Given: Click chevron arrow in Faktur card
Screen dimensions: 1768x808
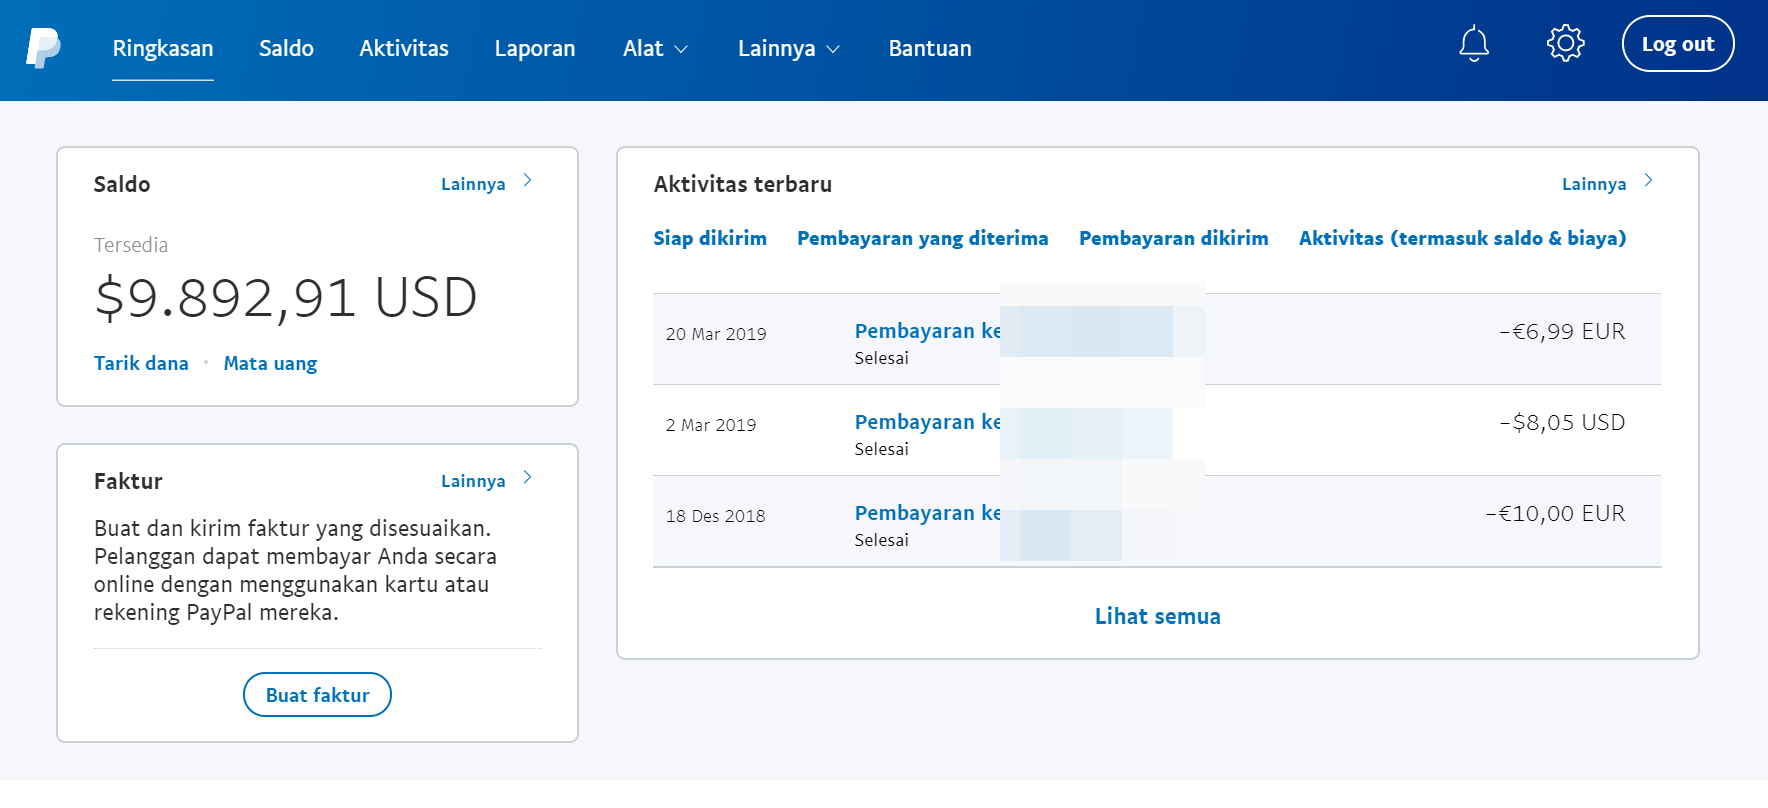Looking at the screenshot, I should pyautogui.click(x=527, y=478).
